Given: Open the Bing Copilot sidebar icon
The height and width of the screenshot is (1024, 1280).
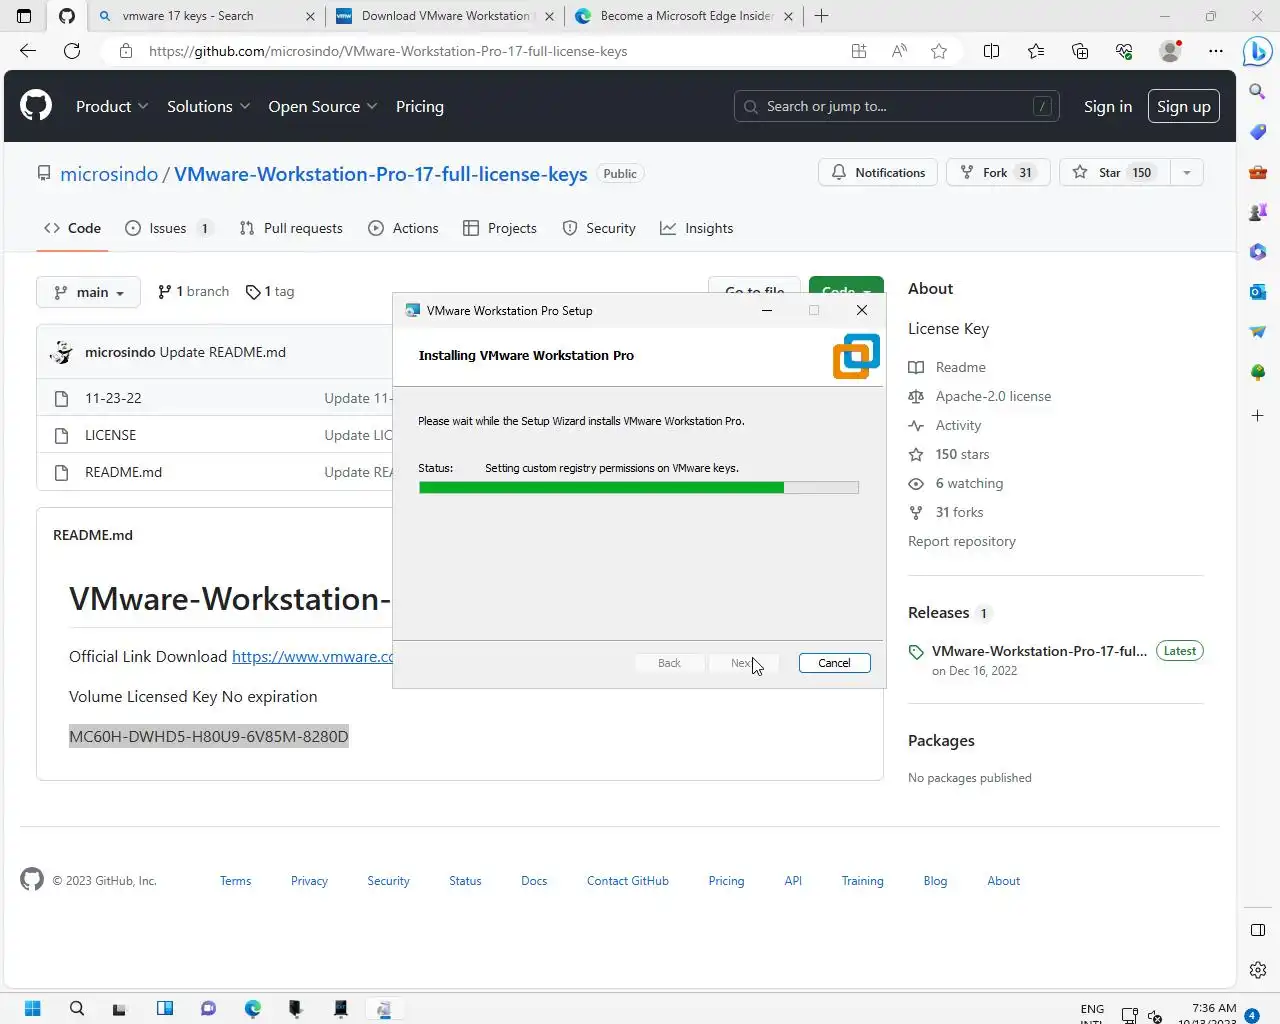Looking at the screenshot, I should click(x=1257, y=51).
